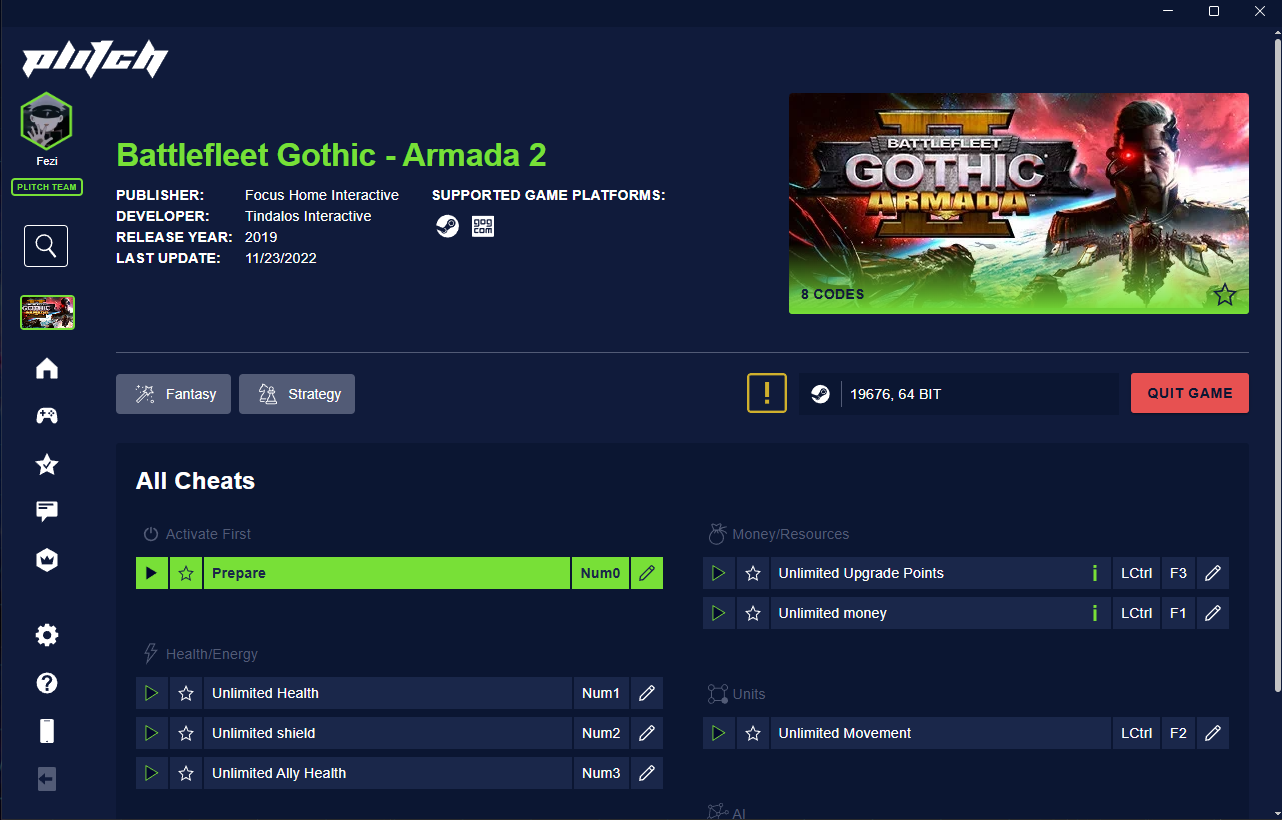Click the F1 hotkey label
The width and height of the screenshot is (1282, 820).
coord(1178,613)
